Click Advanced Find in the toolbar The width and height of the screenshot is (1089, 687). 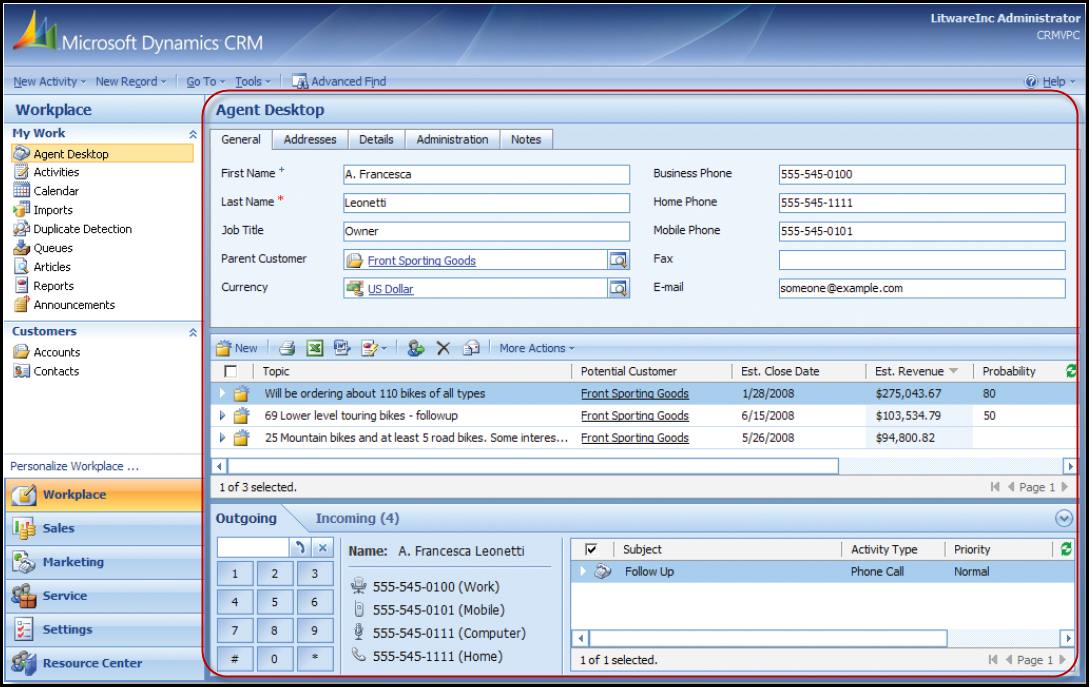click(339, 81)
